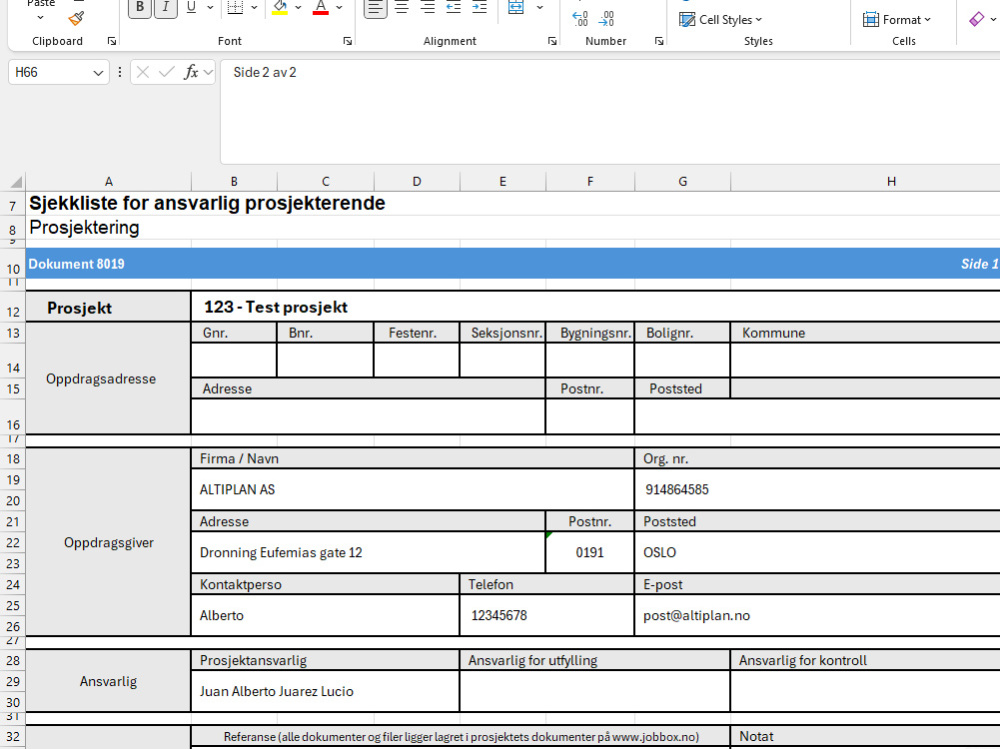Click telephone 12345678 cell
Viewport: 1000px width, 749px height.
pos(547,616)
